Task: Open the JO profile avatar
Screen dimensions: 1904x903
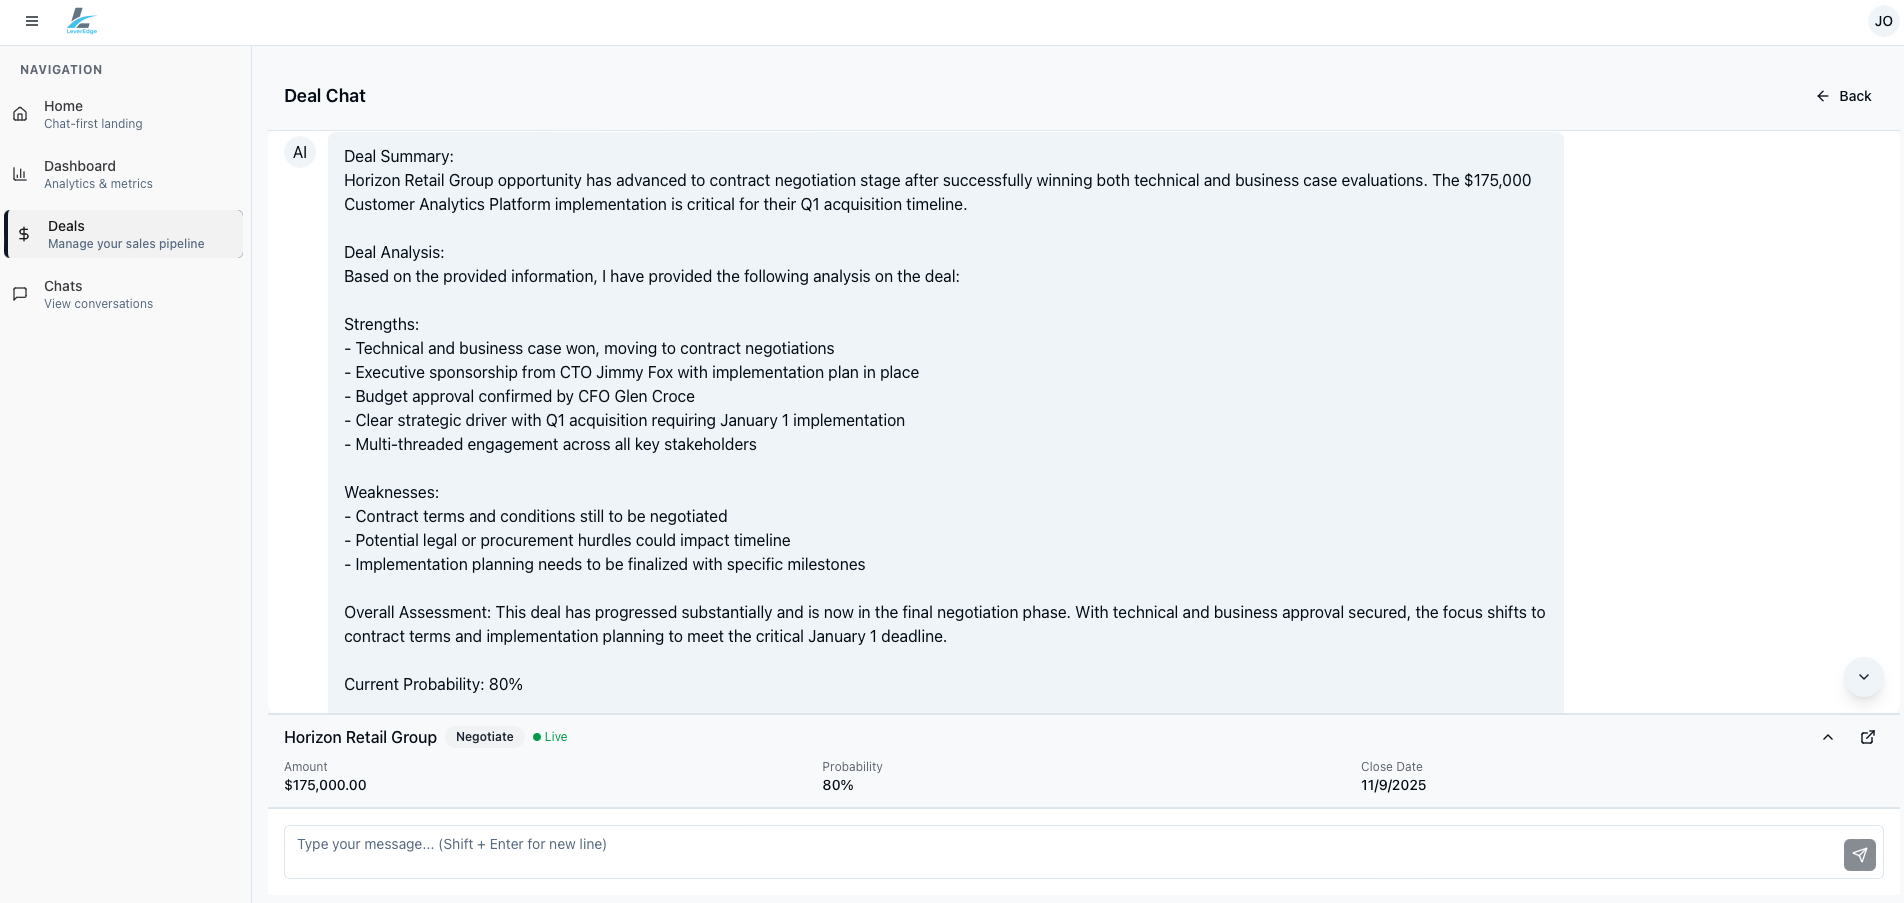Action: [1882, 20]
